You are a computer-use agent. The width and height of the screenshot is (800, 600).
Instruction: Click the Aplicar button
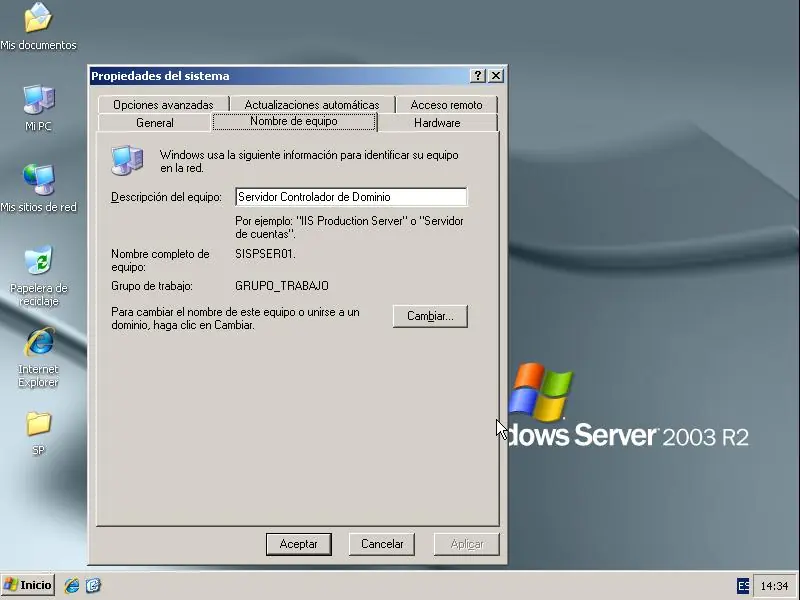(x=466, y=544)
